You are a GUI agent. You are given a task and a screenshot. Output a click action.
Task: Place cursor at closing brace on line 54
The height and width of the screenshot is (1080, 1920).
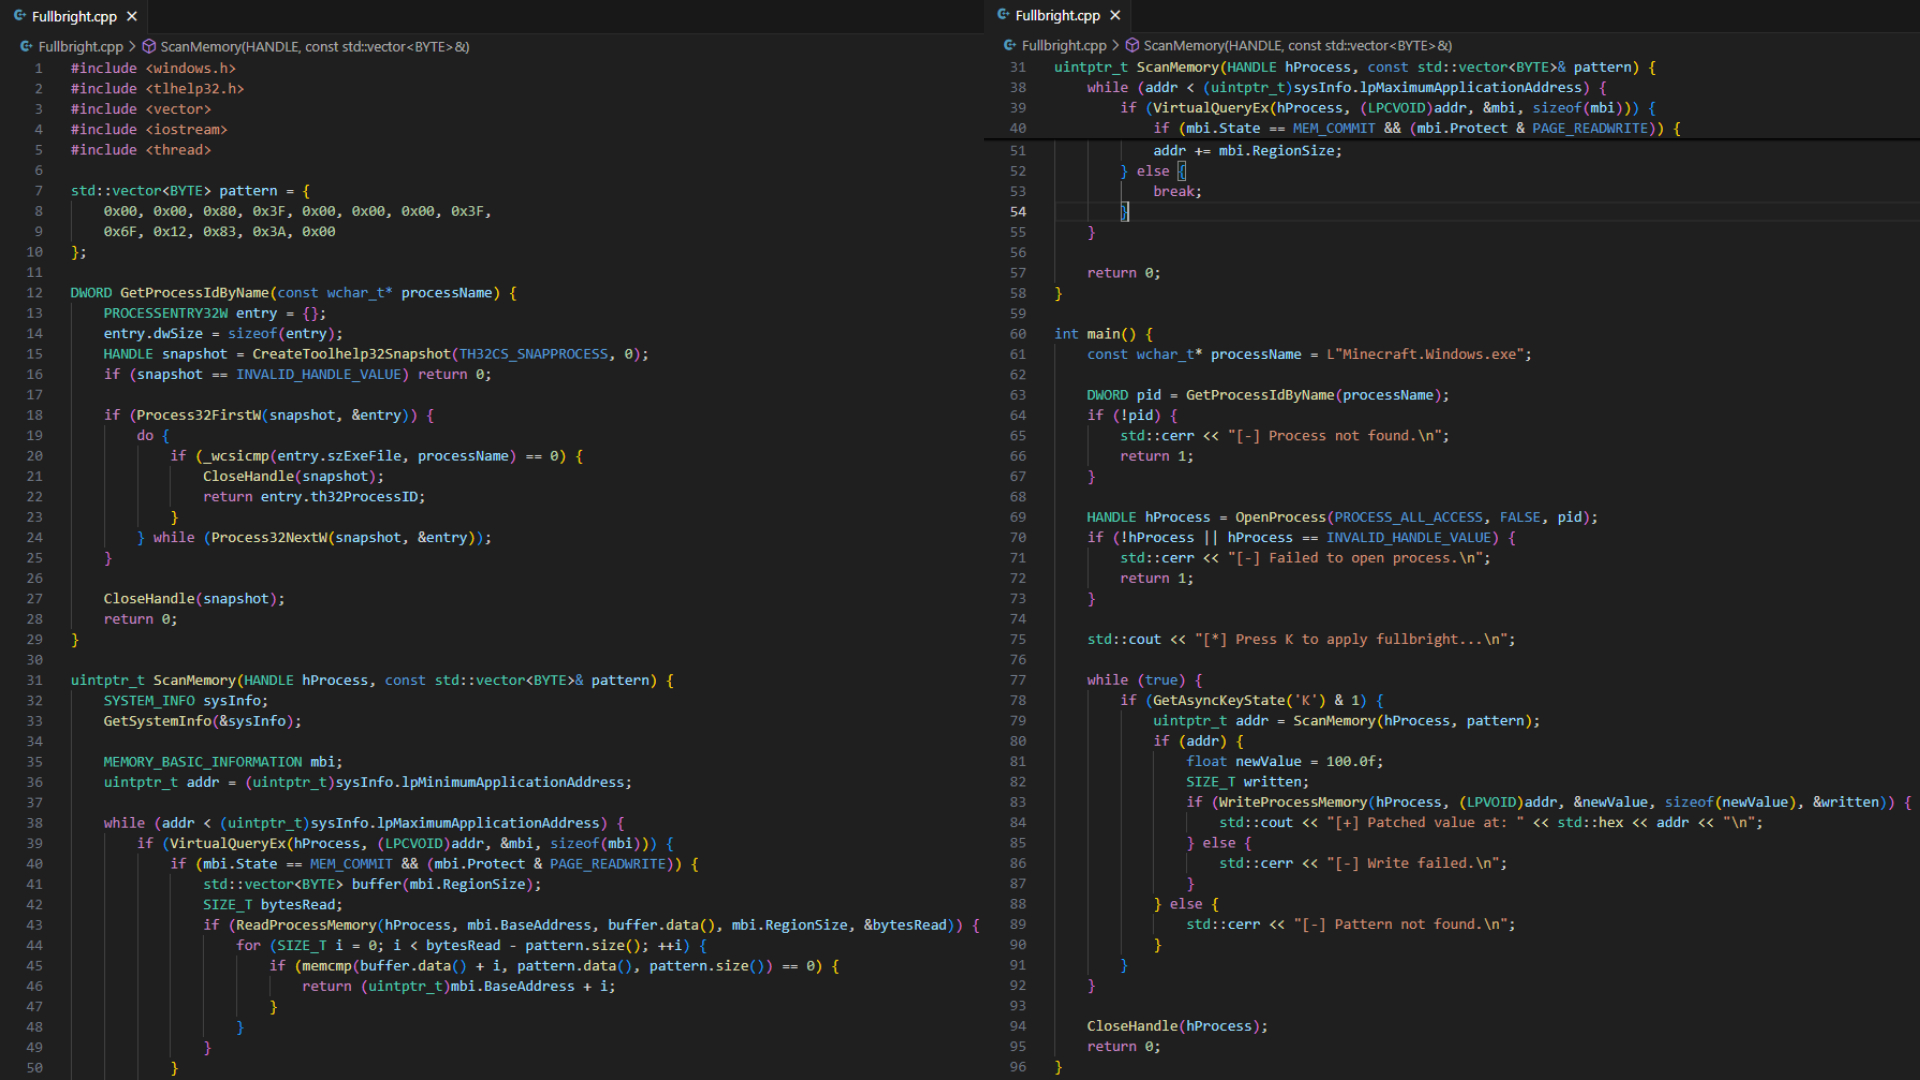[x=1124, y=211]
